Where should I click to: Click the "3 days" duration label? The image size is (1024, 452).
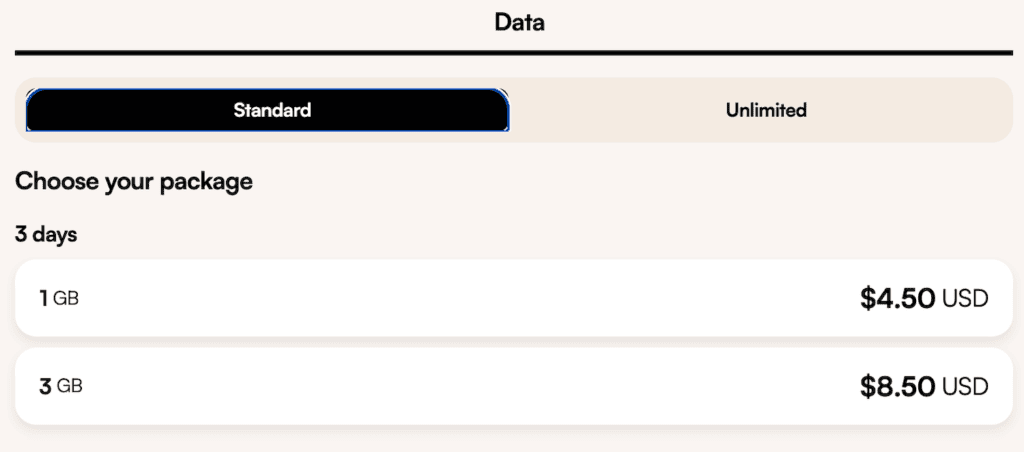pyautogui.click(x=46, y=235)
